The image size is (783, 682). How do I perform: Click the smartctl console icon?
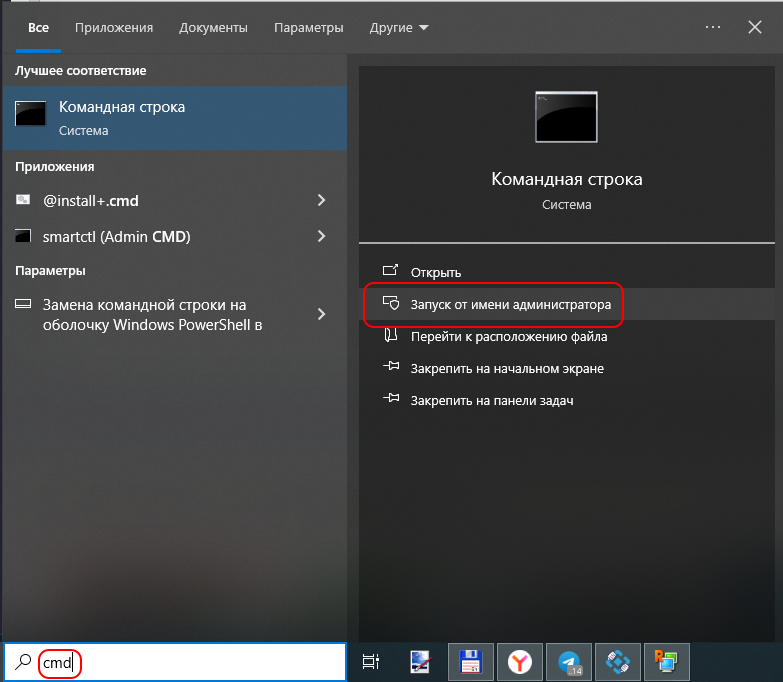pyautogui.click(x=23, y=236)
